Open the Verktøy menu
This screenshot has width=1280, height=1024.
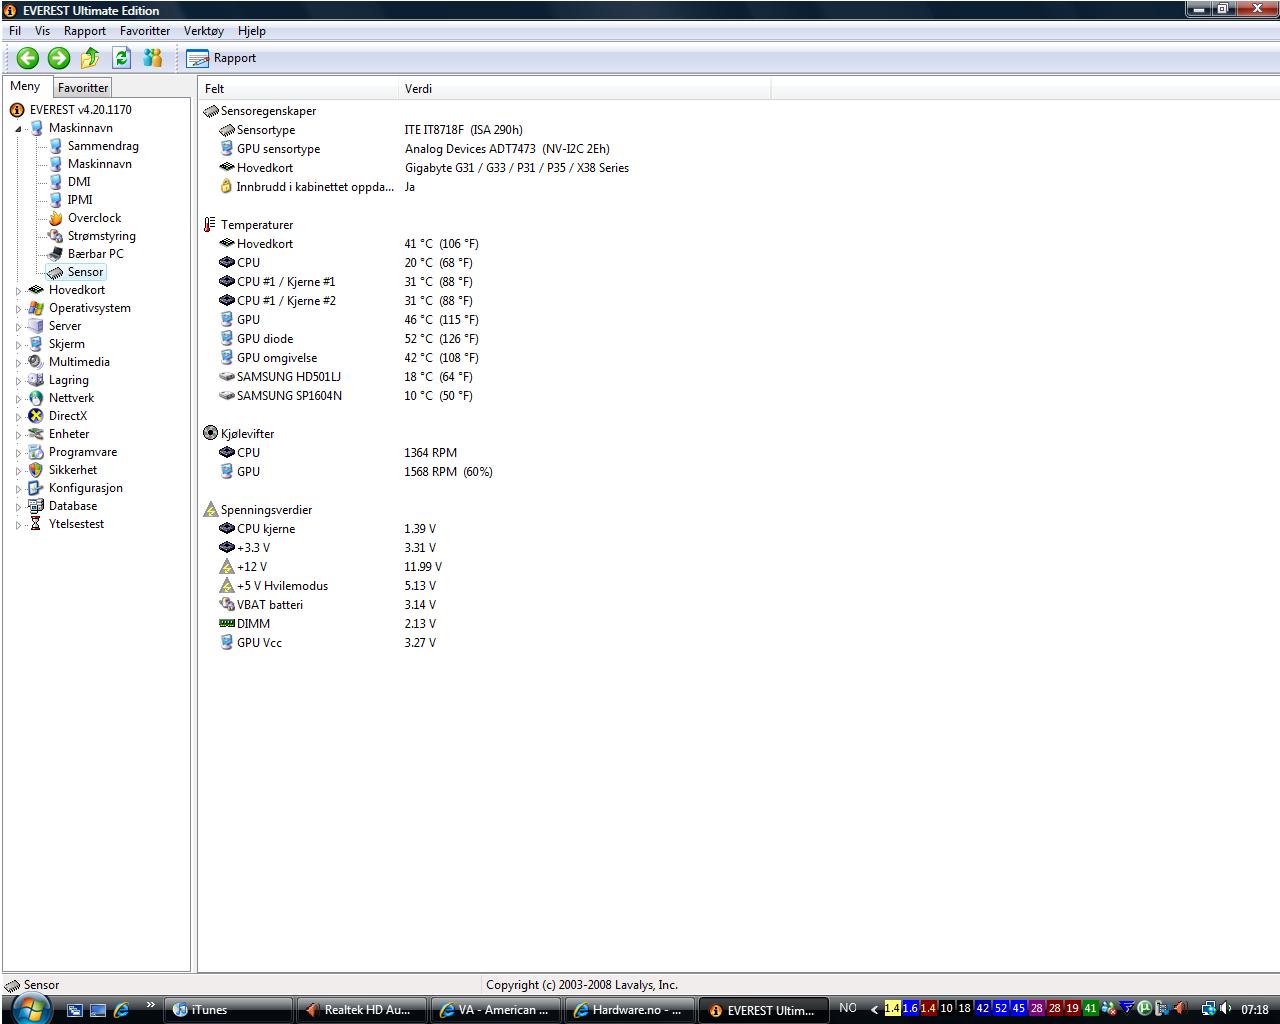coord(204,31)
